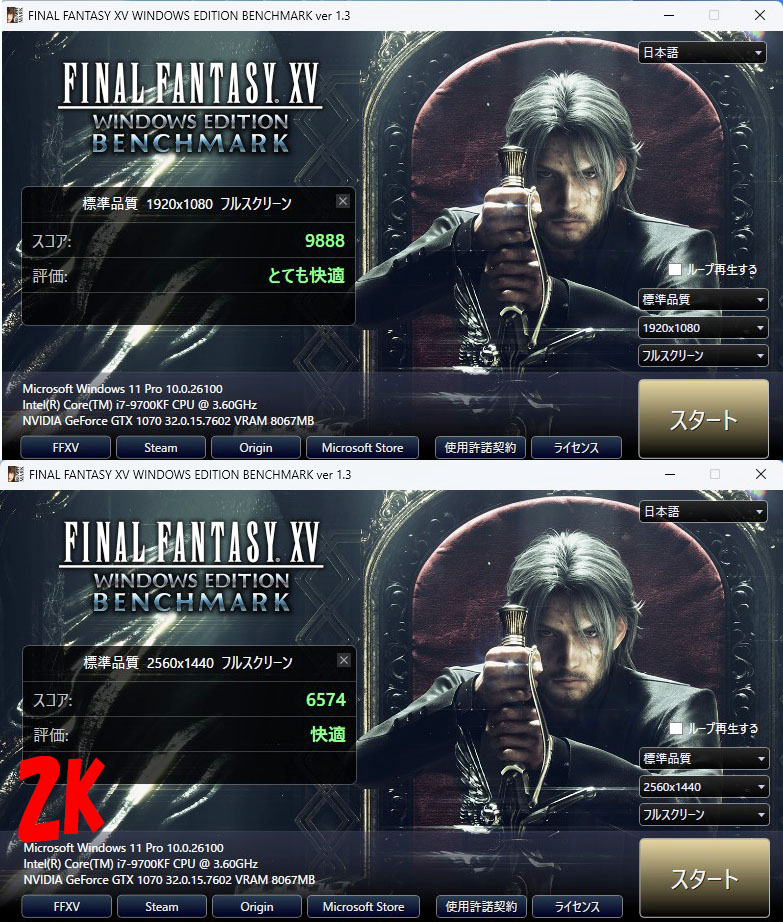Click the スタート button in the top window
This screenshot has height=922, width=783.
(x=704, y=419)
